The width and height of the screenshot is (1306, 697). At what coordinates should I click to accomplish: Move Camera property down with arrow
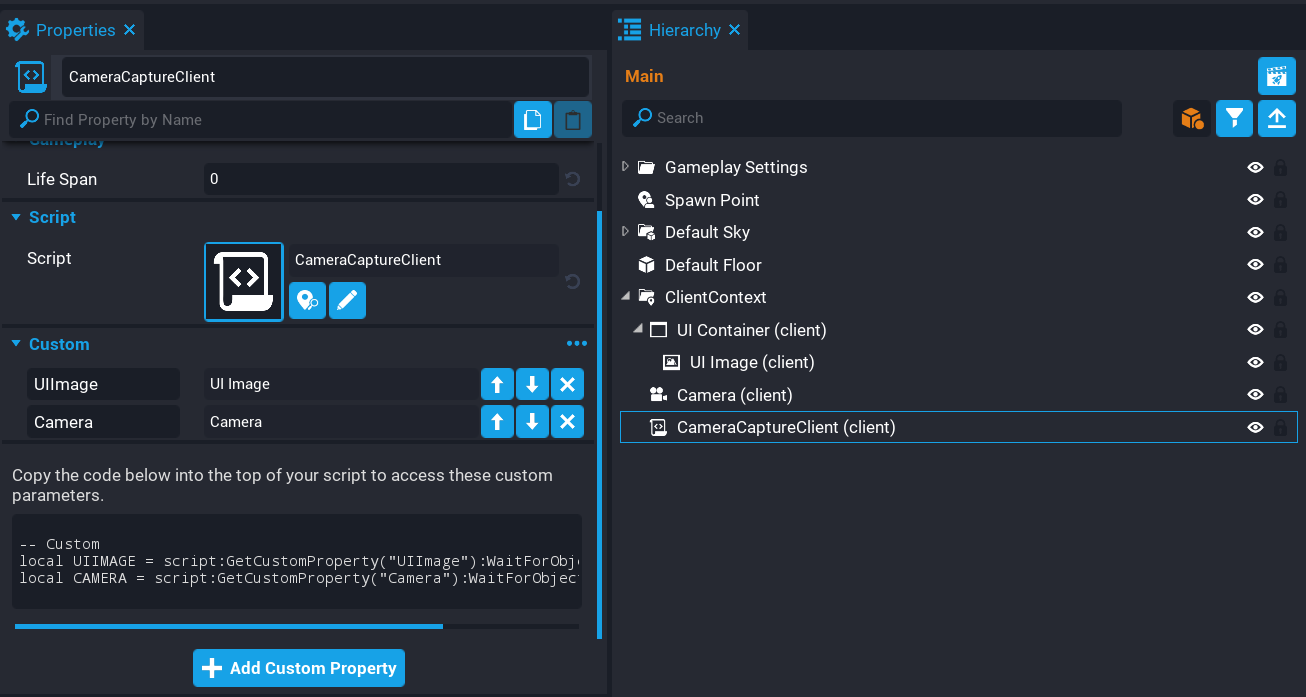[532, 422]
